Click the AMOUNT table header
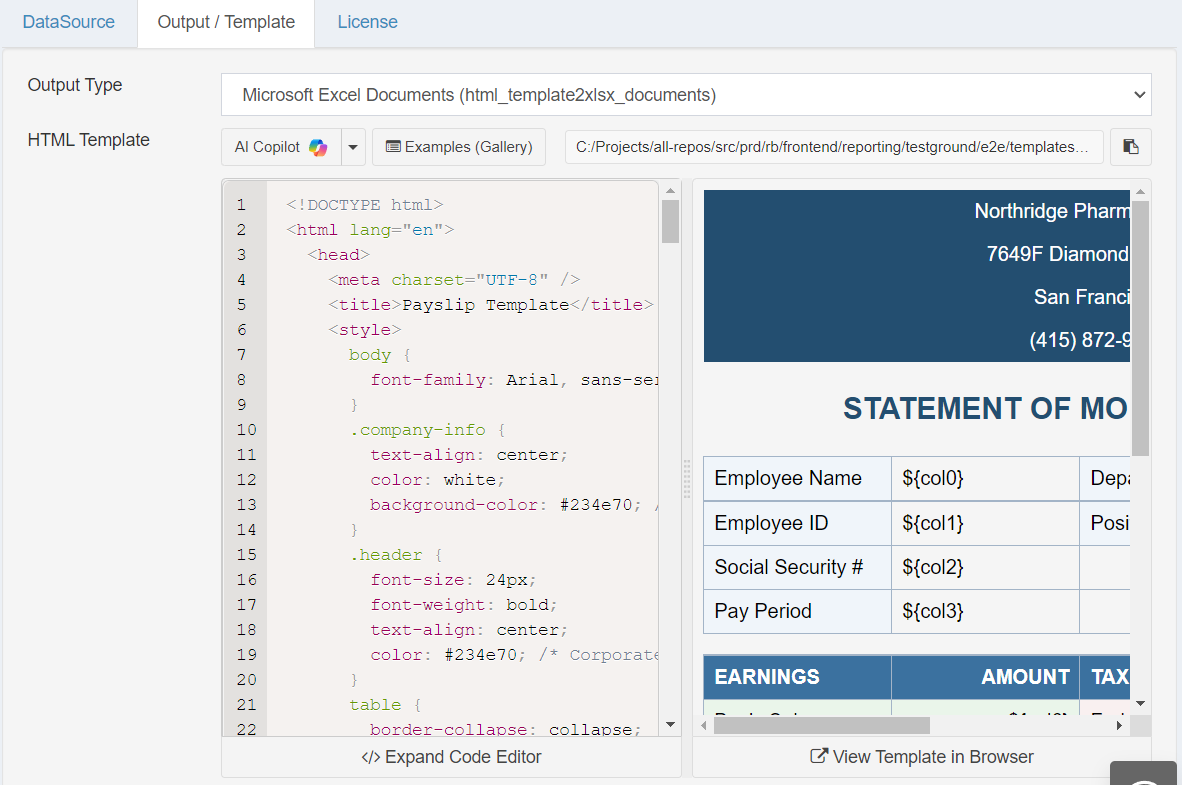Viewport: 1182px width, 785px height. point(985,677)
